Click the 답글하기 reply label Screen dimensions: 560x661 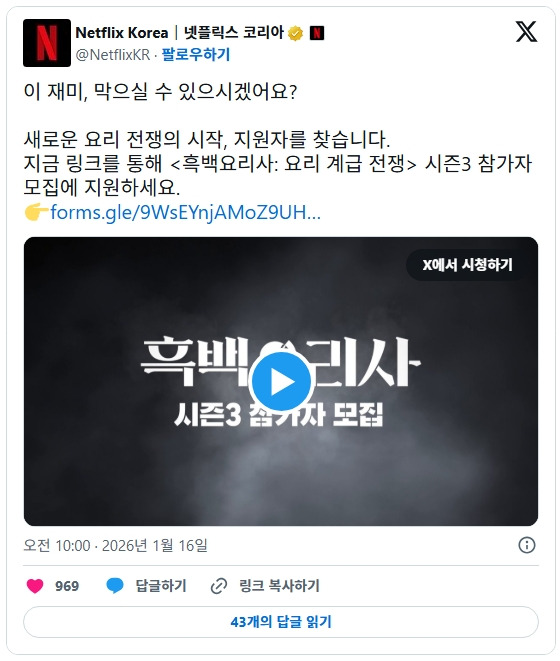click(x=161, y=586)
